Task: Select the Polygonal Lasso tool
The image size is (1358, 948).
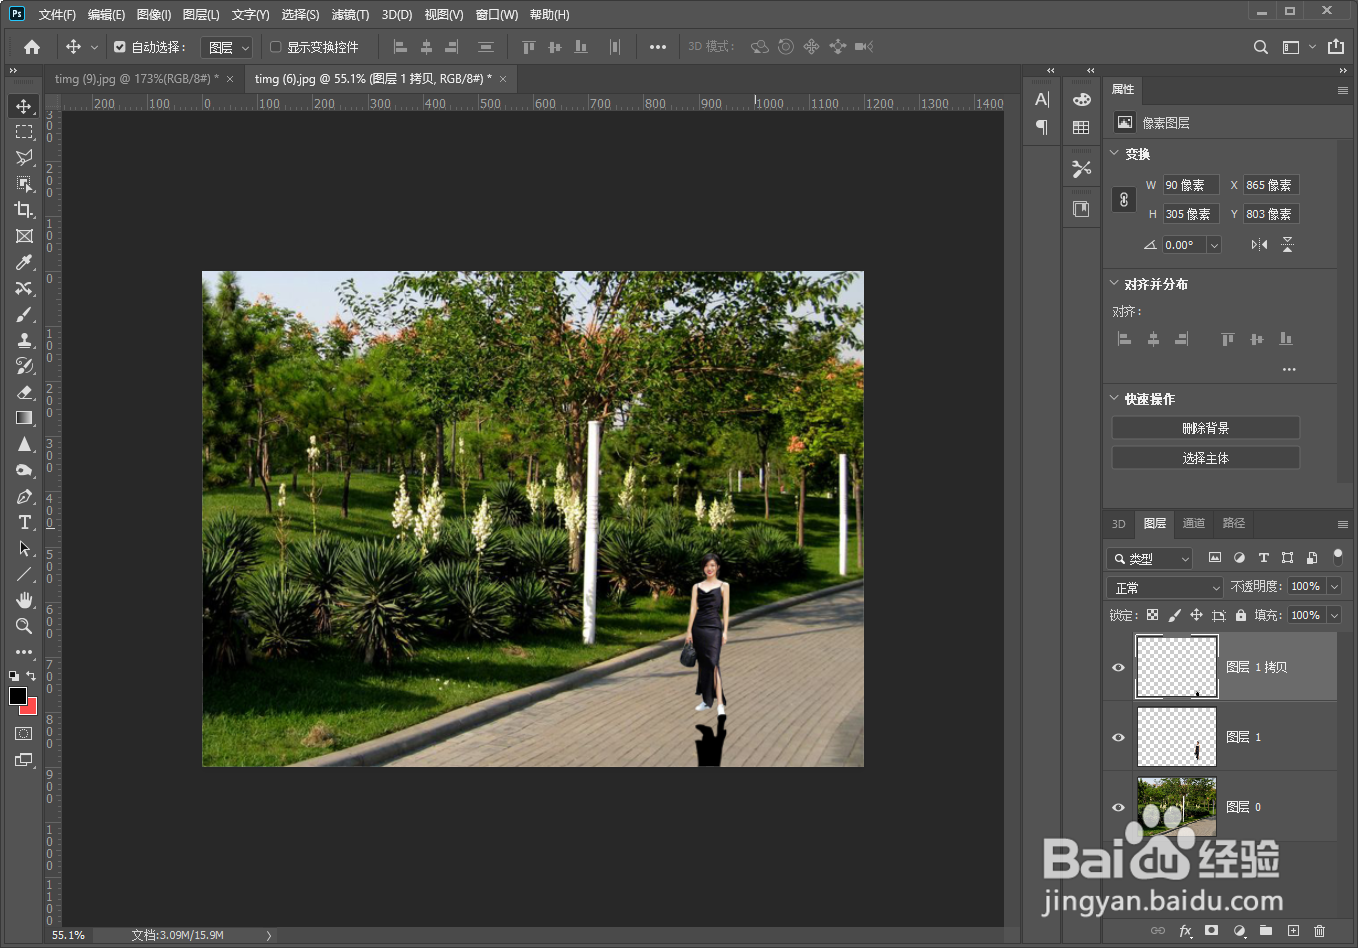Action: (x=24, y=158)
